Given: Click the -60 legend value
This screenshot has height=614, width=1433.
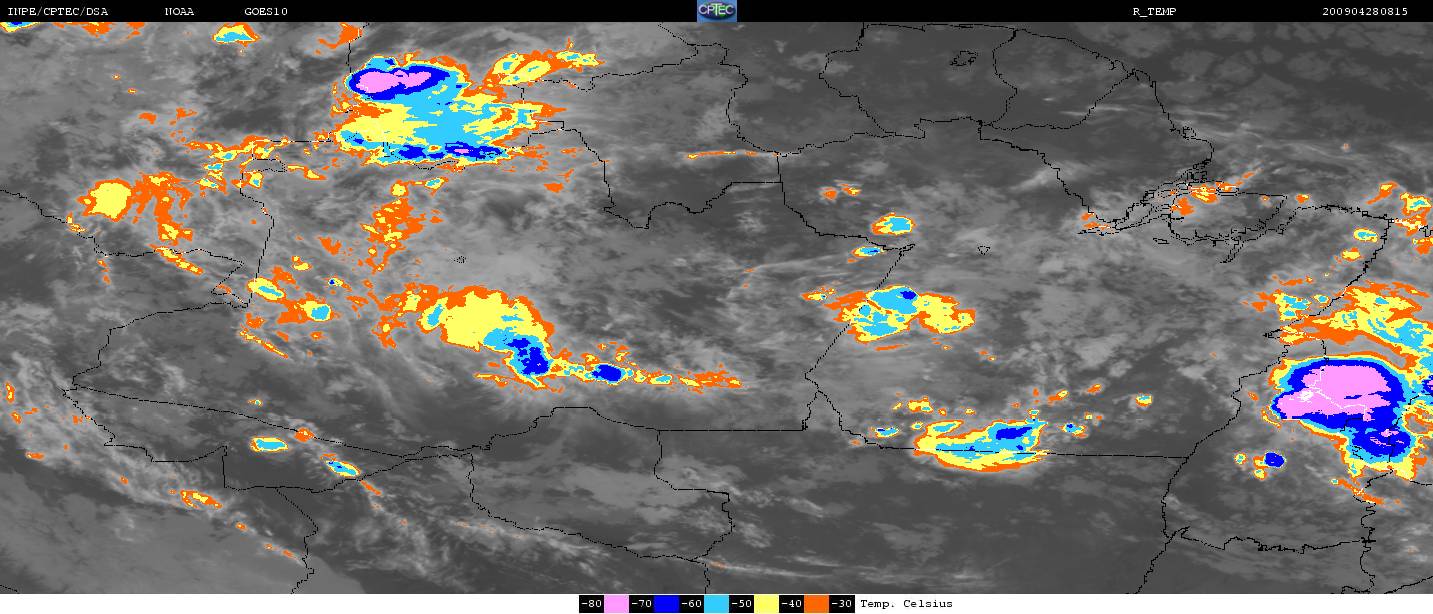Looking at the screenshot, I should click(691, 604).
